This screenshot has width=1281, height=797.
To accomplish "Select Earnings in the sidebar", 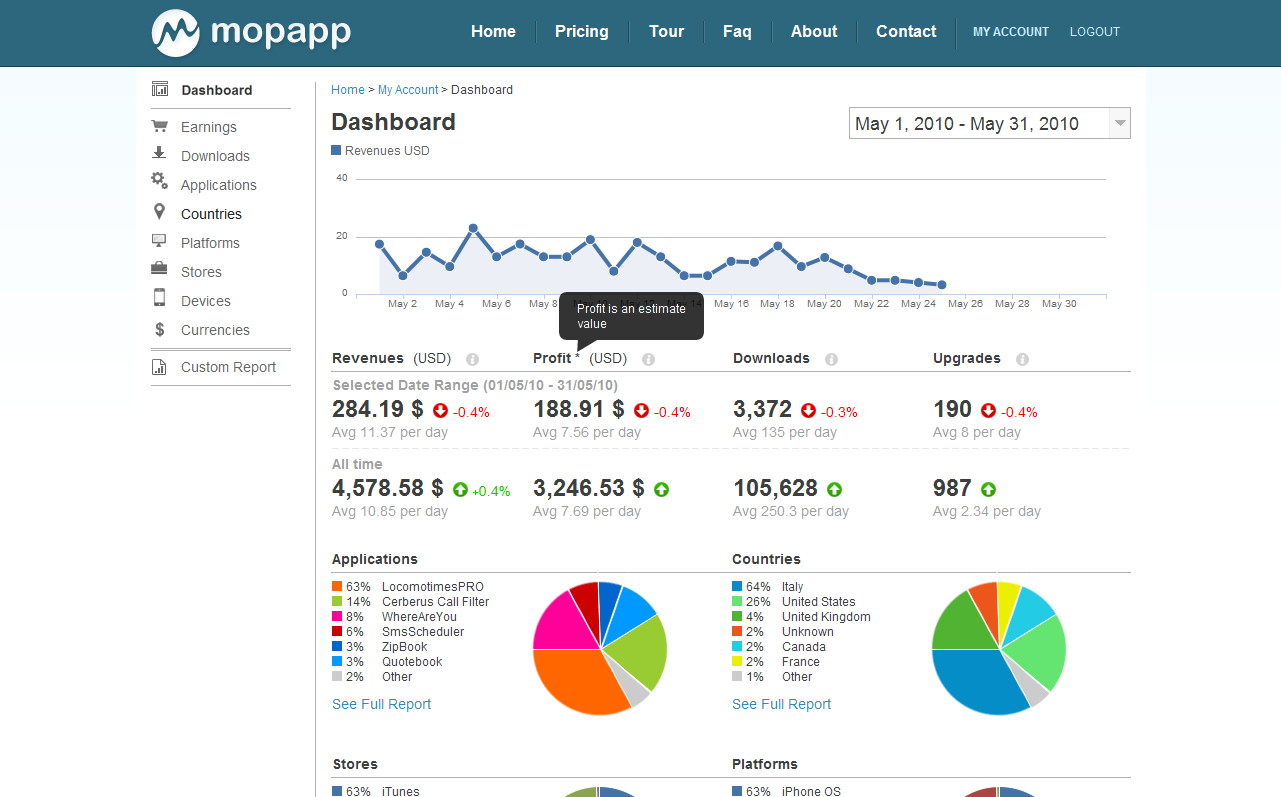I will coord(209,127).
